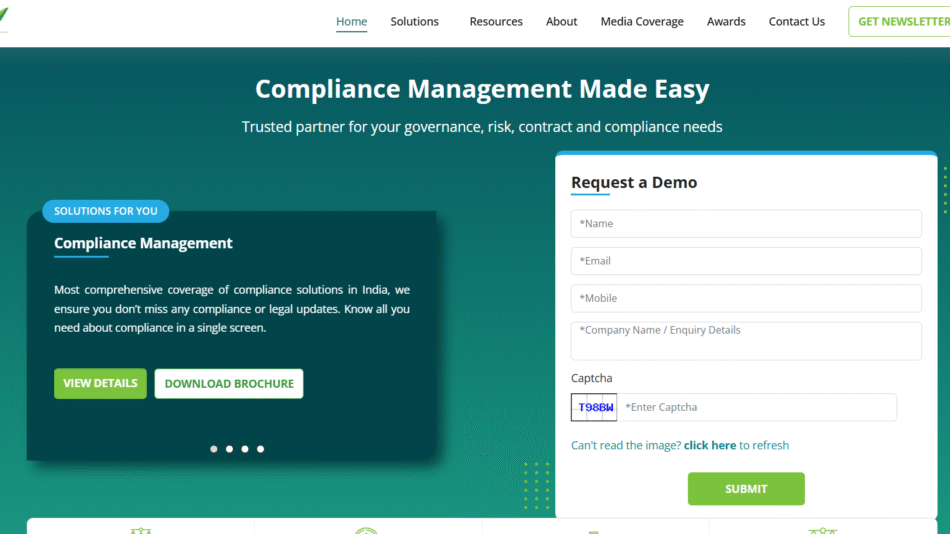Expand the Solutions navigation dropdown
950x534 pixels.
click(414, 22)
